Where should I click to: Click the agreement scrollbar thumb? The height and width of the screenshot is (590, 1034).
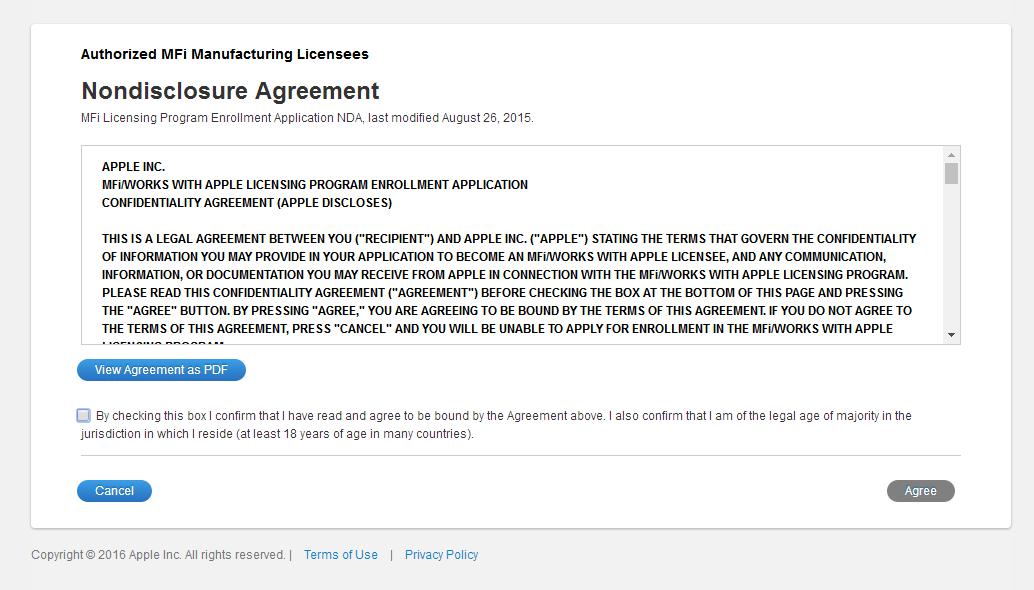[x=951, y=174]
